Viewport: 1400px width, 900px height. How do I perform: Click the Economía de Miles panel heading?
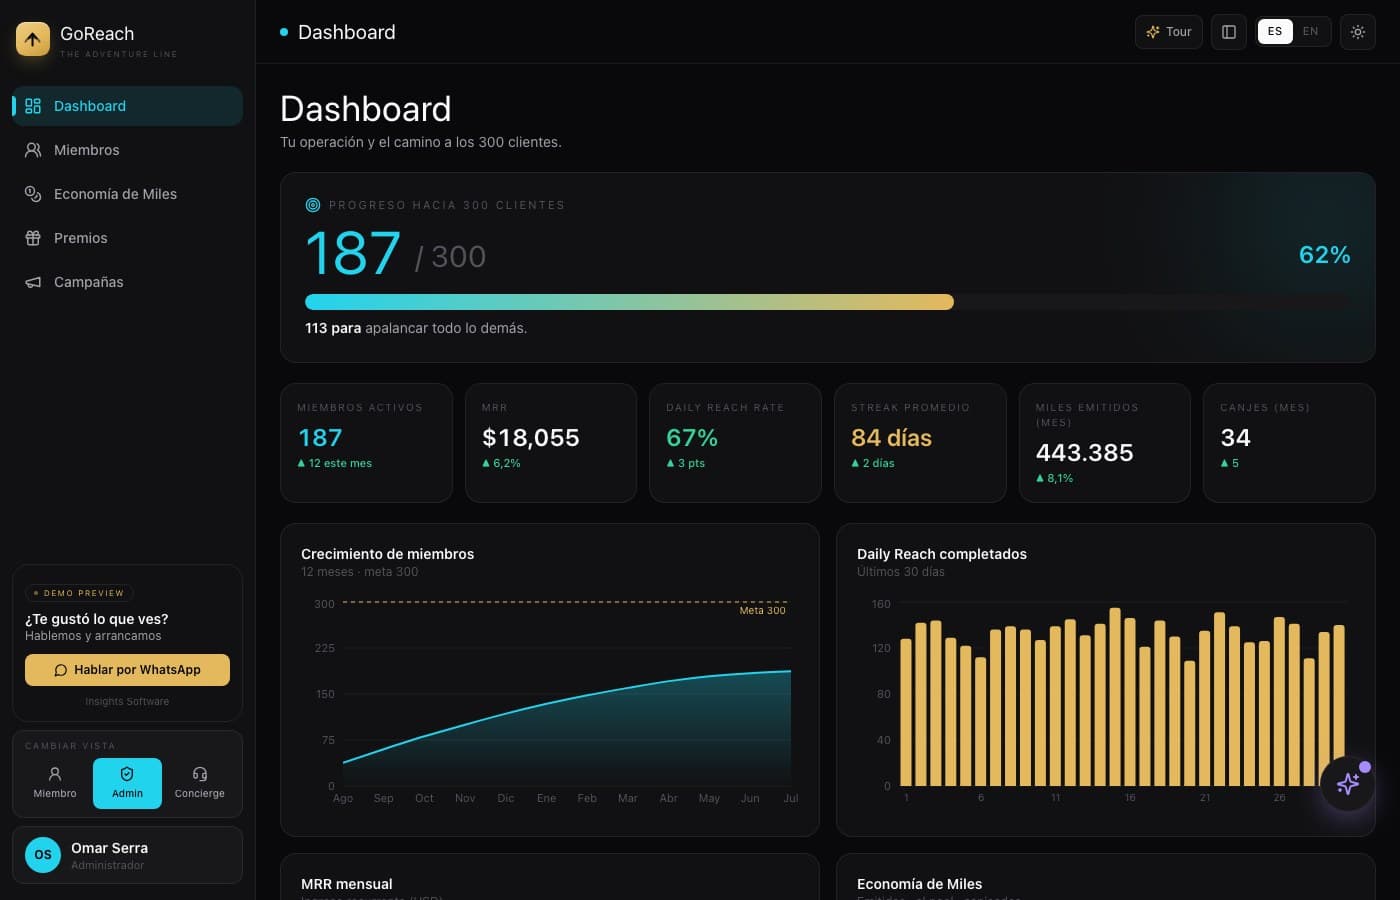pos(919,884)
